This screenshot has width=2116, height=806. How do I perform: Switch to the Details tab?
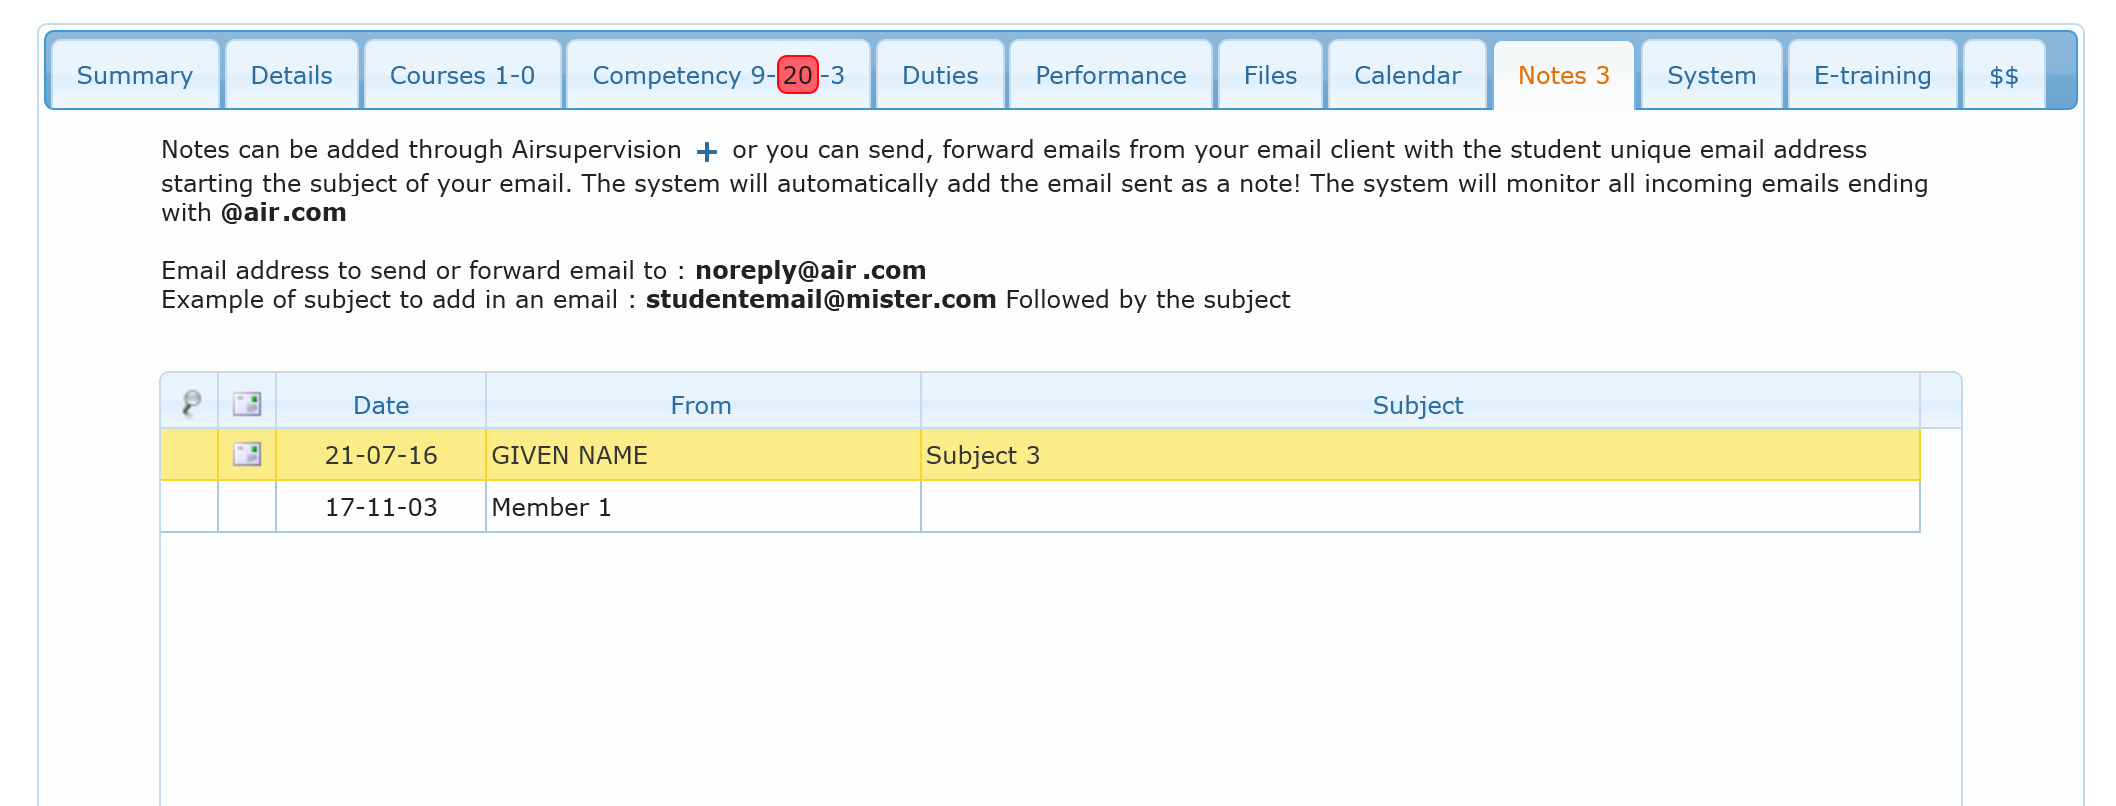[x=291, y=76]
